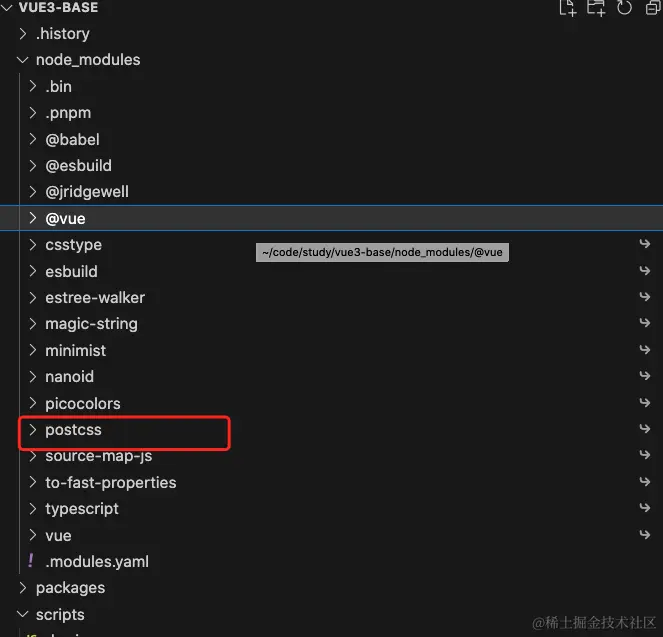Click symlink arrow icon beside postcss
Screen dimensions: 663x637
coord(645,430)
